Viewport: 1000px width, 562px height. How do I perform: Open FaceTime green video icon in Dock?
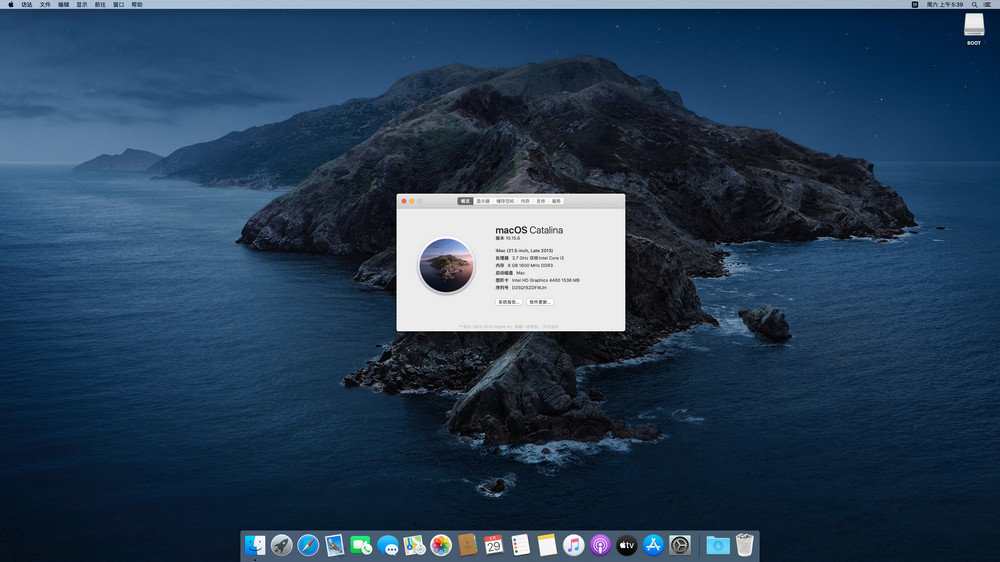tap(361, 545)
